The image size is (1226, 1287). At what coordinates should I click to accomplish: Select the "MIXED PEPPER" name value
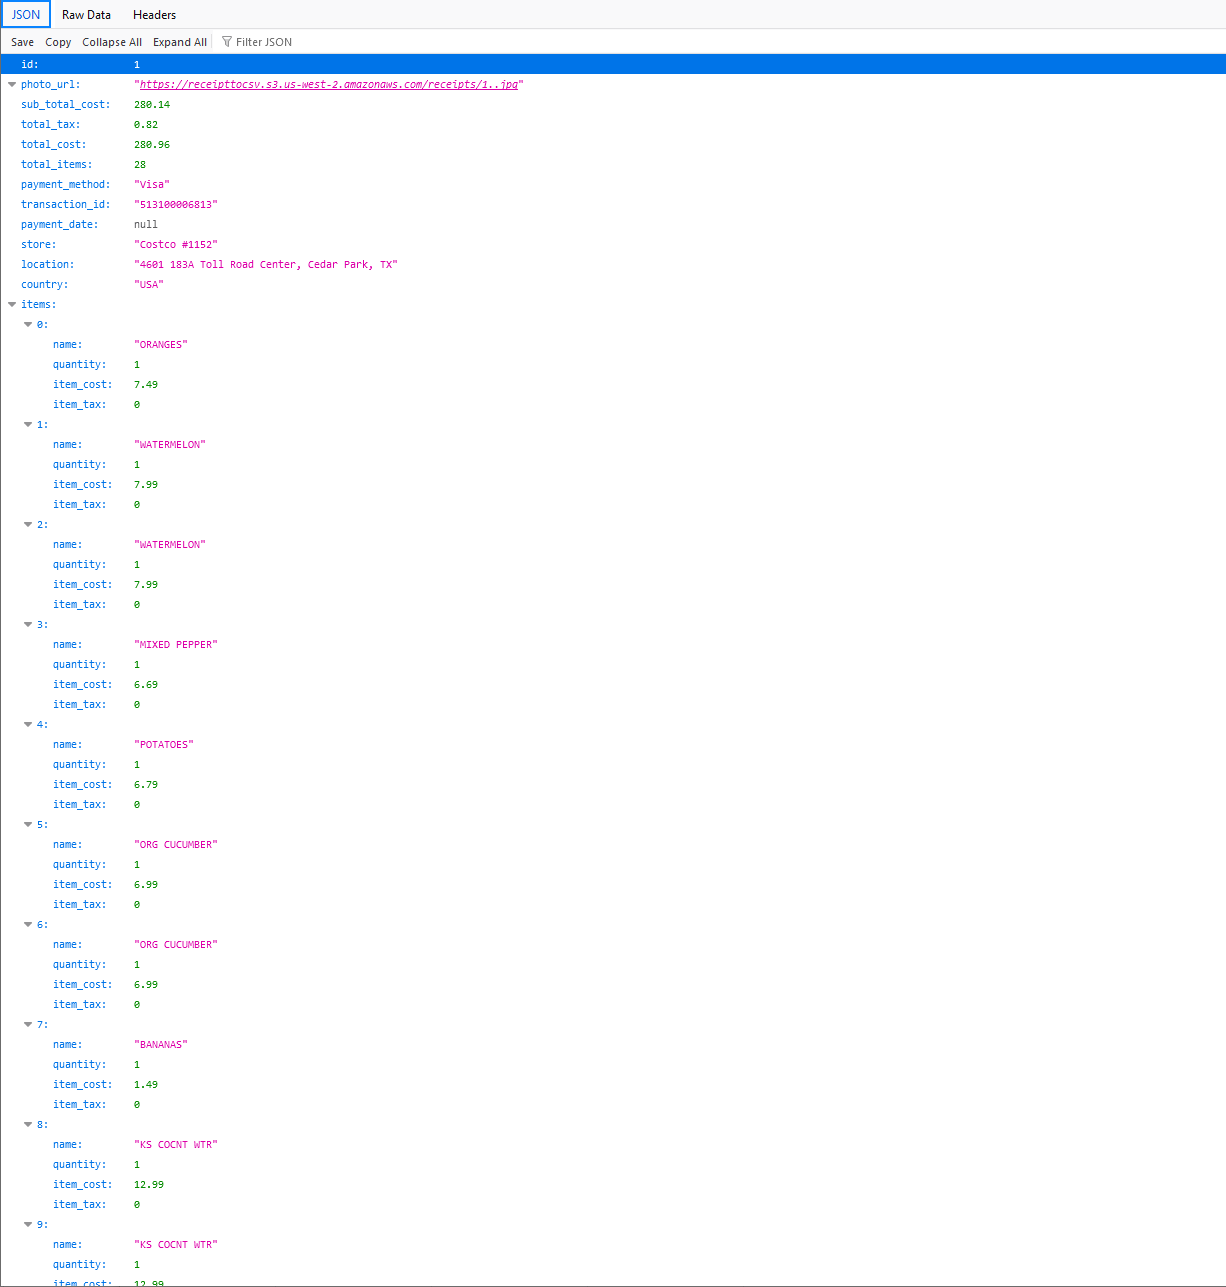coord(176,645)
